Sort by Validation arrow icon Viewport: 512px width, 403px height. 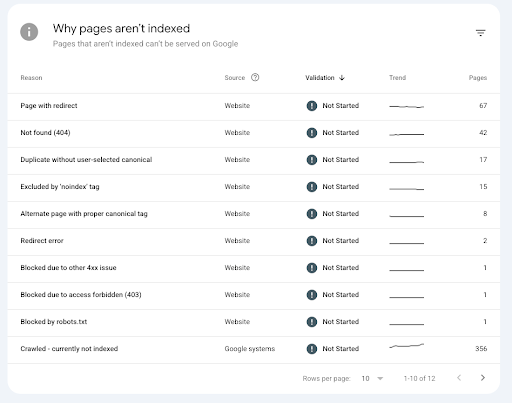[x=342, y=78]
